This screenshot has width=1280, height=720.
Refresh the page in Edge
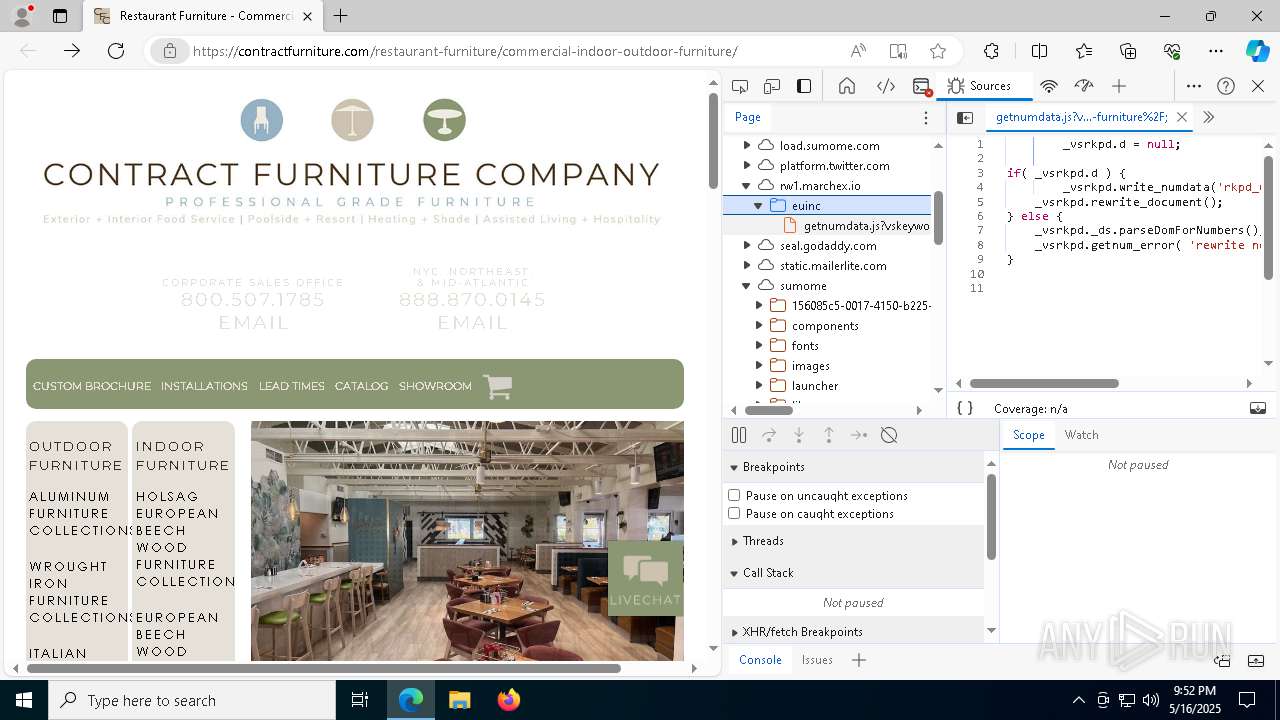point(116,51)
